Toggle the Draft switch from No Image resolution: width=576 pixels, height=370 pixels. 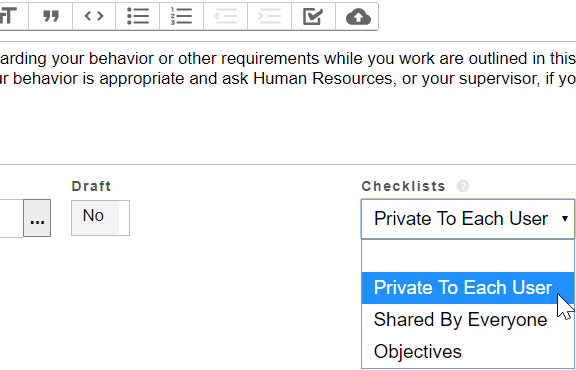click(x=100, y=218)
